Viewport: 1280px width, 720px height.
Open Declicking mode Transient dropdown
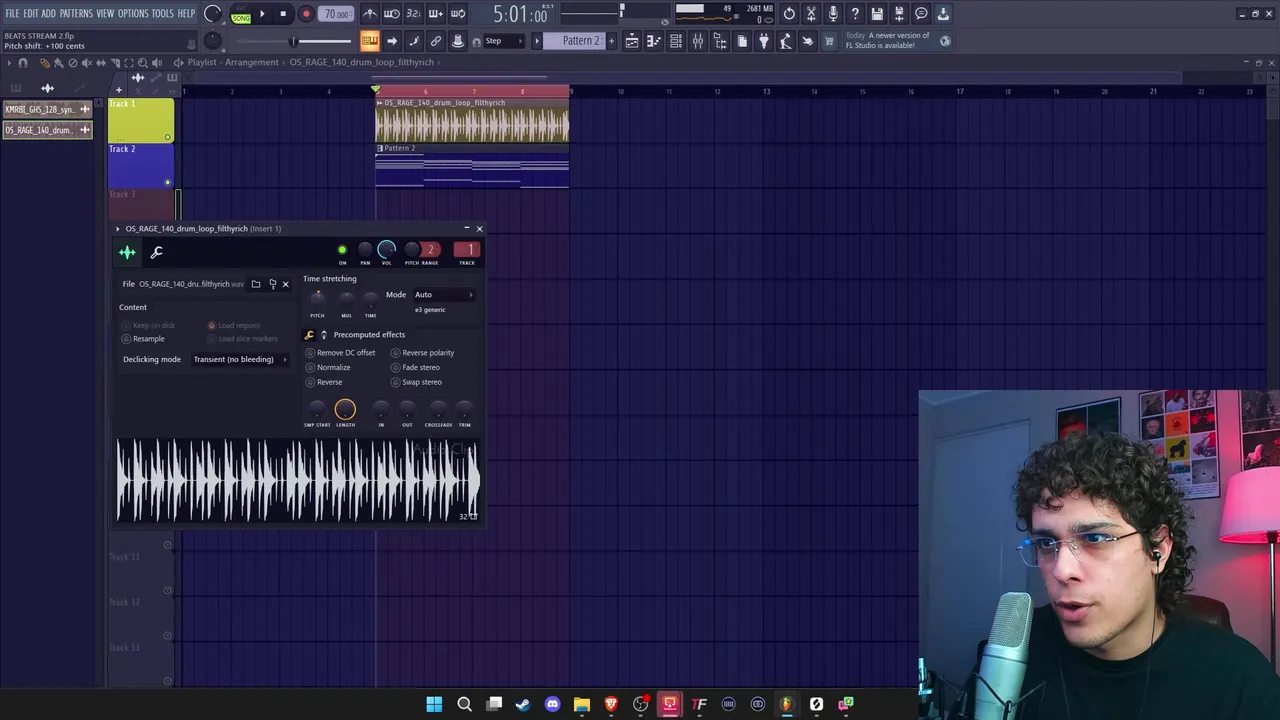(x=239, y=359)
